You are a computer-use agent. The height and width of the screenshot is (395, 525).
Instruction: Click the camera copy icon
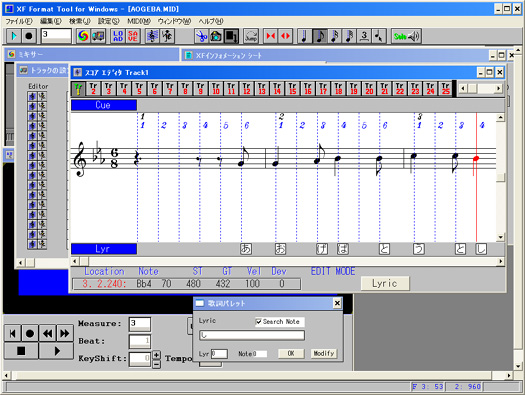(216, 36)
